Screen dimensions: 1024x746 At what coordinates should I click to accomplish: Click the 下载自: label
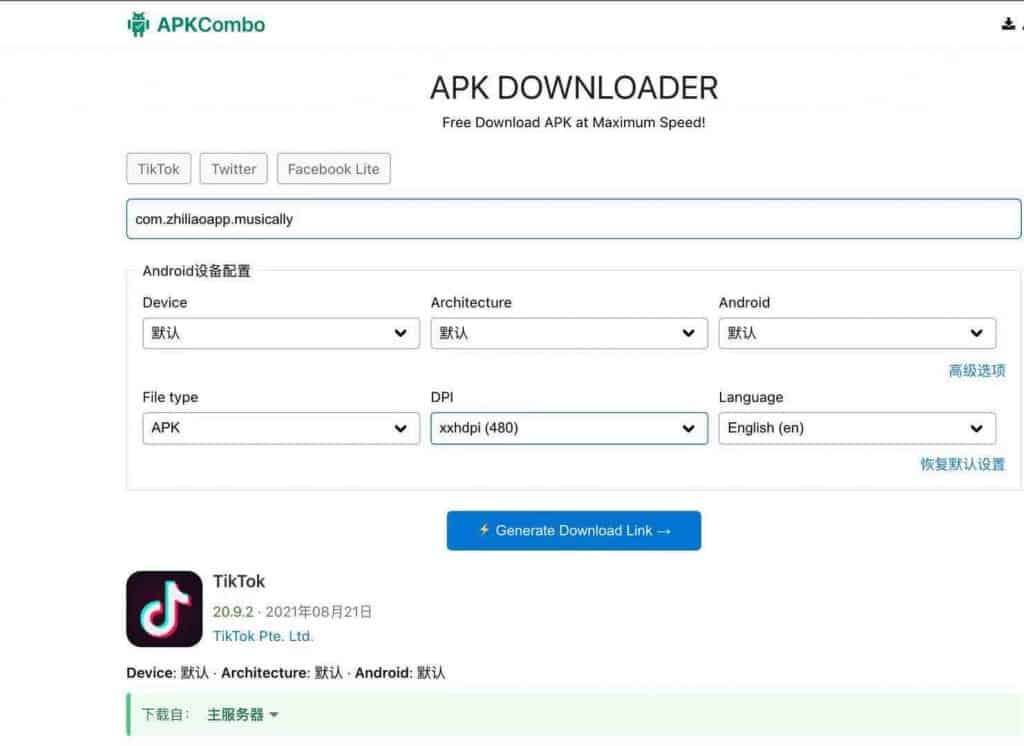(x=166, y=715)
